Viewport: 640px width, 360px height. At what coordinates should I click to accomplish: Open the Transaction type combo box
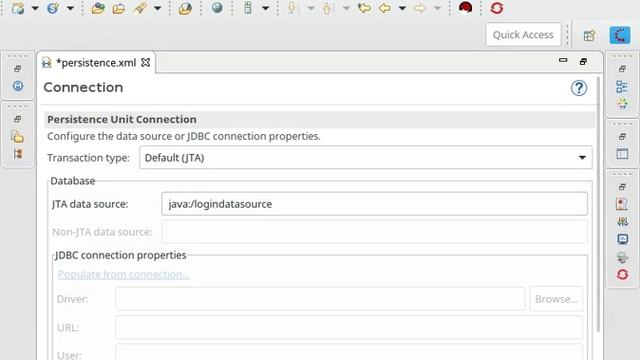(x=366, y=158)
